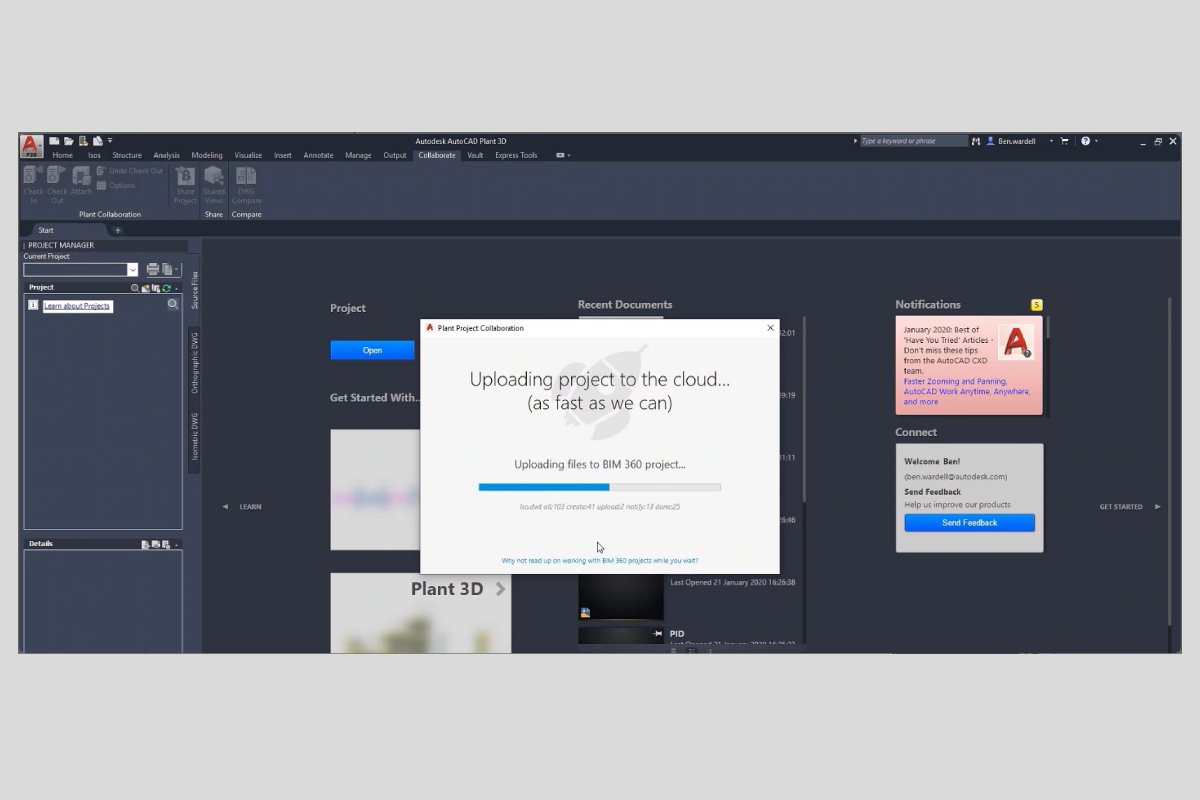This screenshot has width=1200, height=800.
Task: Expand the Current Project dropdown
Action: point(132,269)
